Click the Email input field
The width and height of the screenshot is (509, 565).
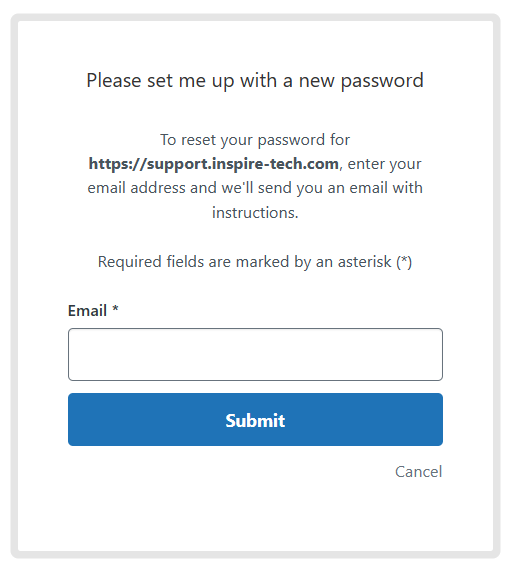point(255,354)
